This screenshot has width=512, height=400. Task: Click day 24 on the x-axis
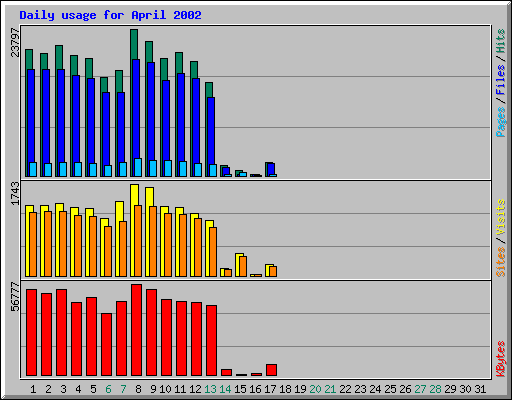click(375, 389)
